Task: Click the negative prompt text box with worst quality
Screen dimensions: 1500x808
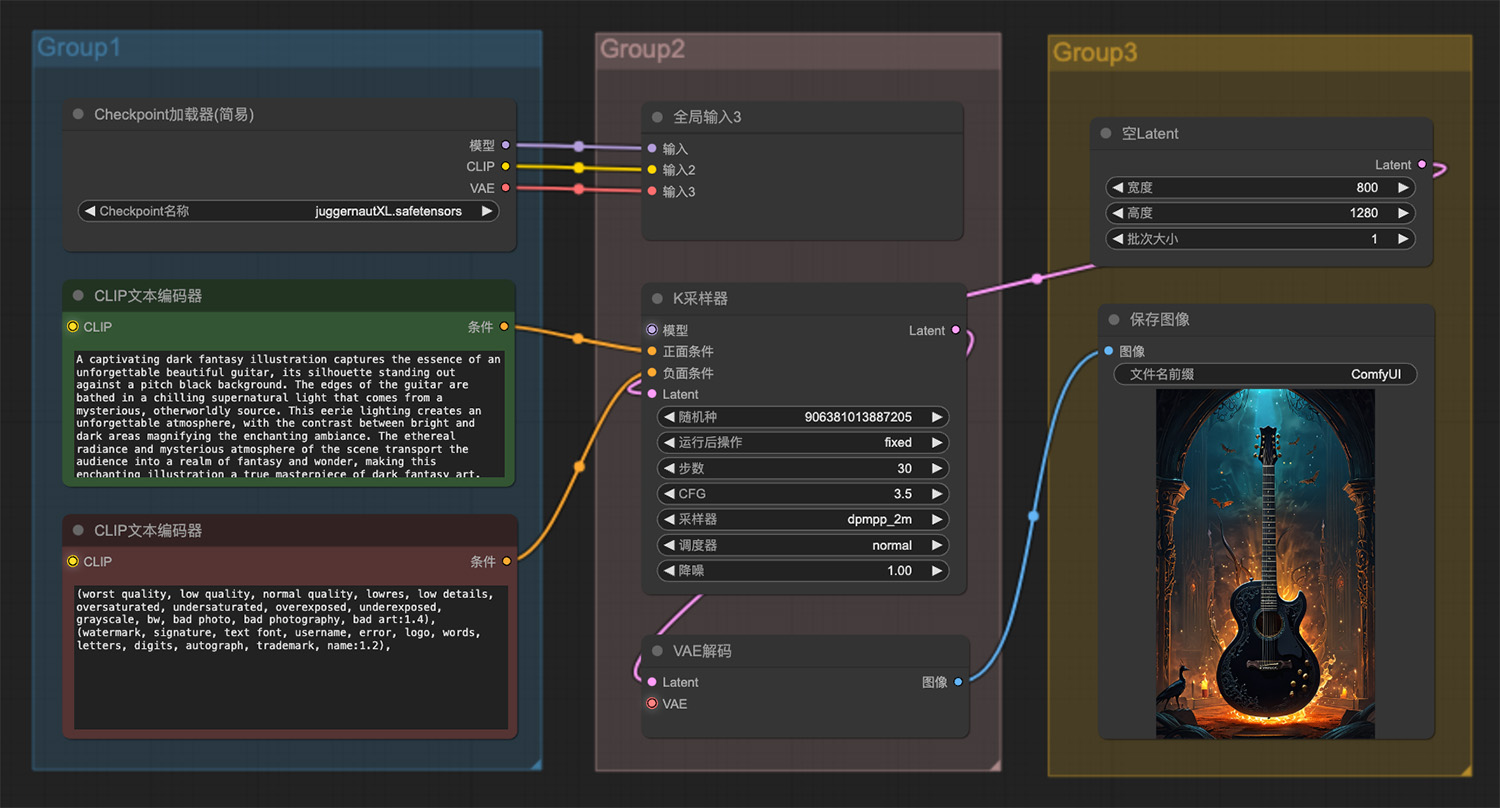Action: click(x=290, y=657)
